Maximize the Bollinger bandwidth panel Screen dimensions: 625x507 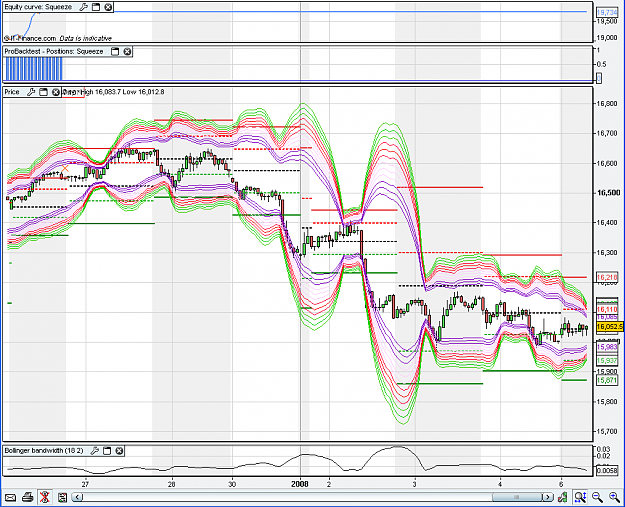106,451
